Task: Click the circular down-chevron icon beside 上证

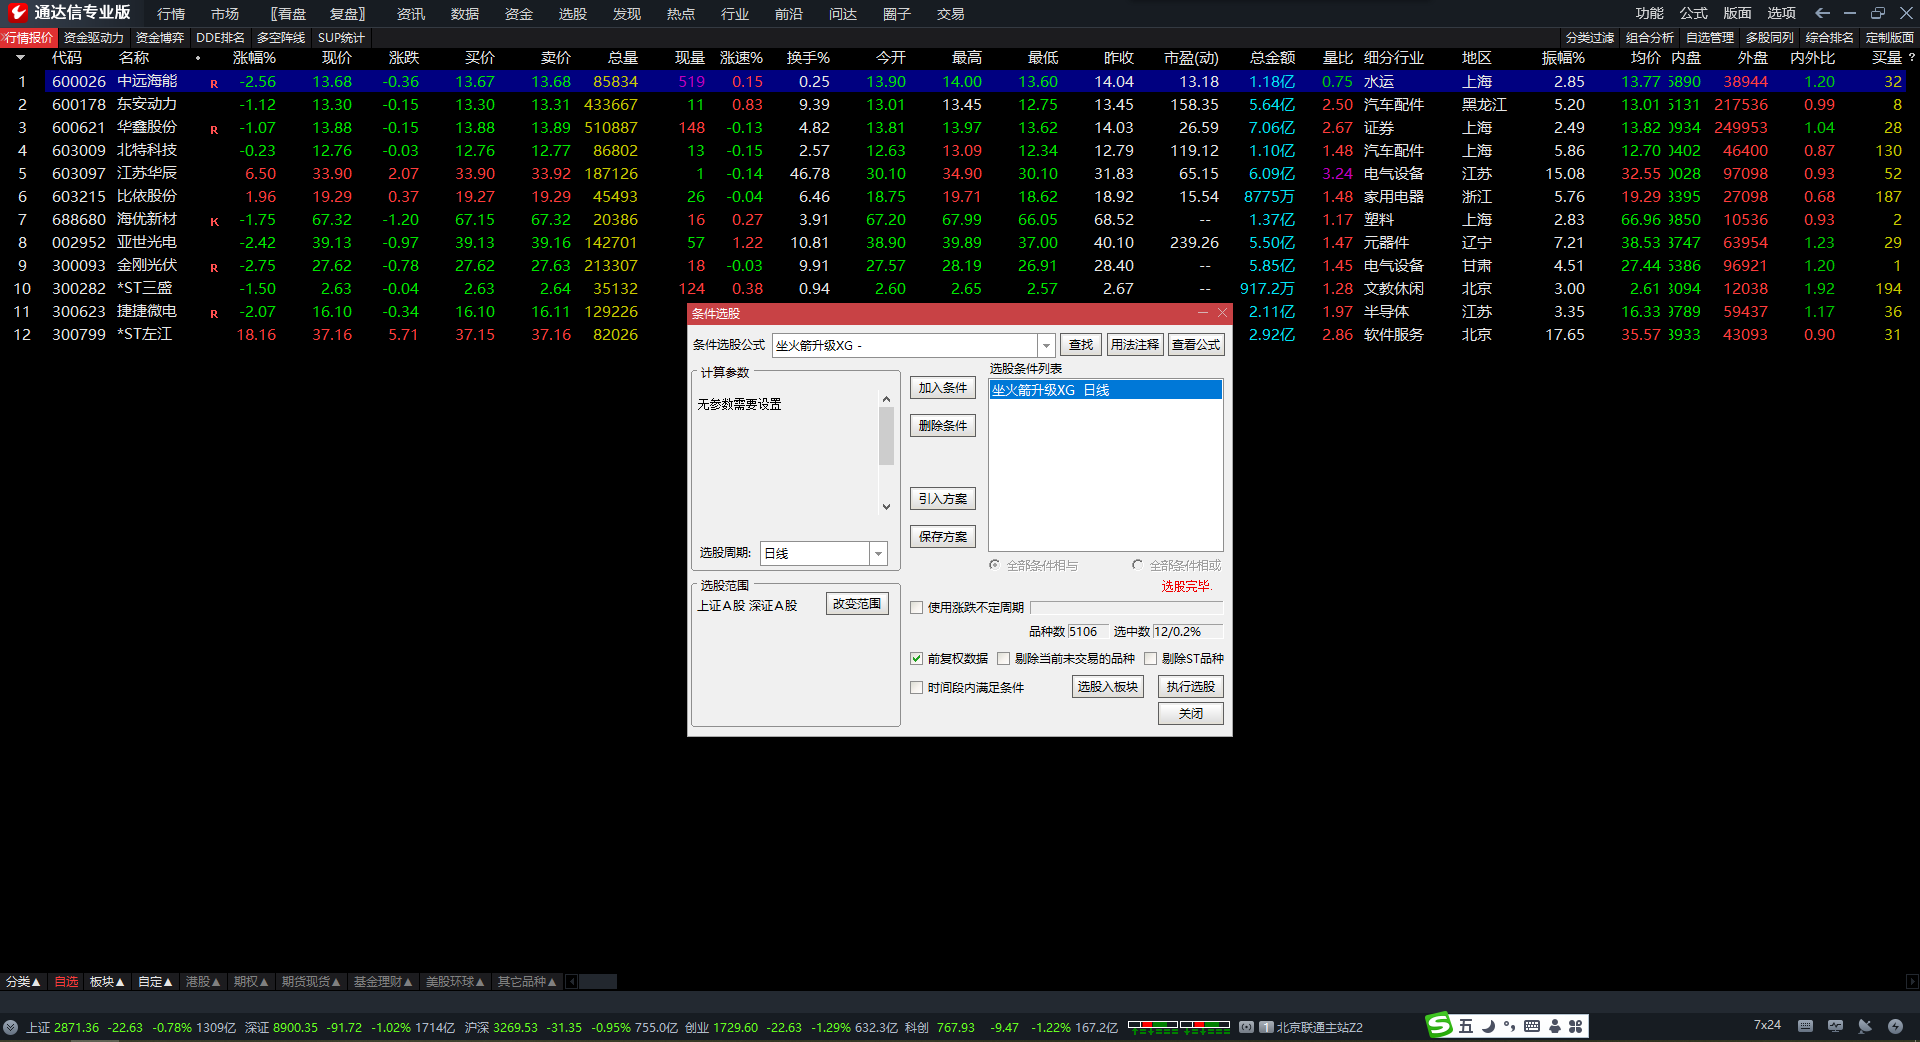Action: 11,1027
